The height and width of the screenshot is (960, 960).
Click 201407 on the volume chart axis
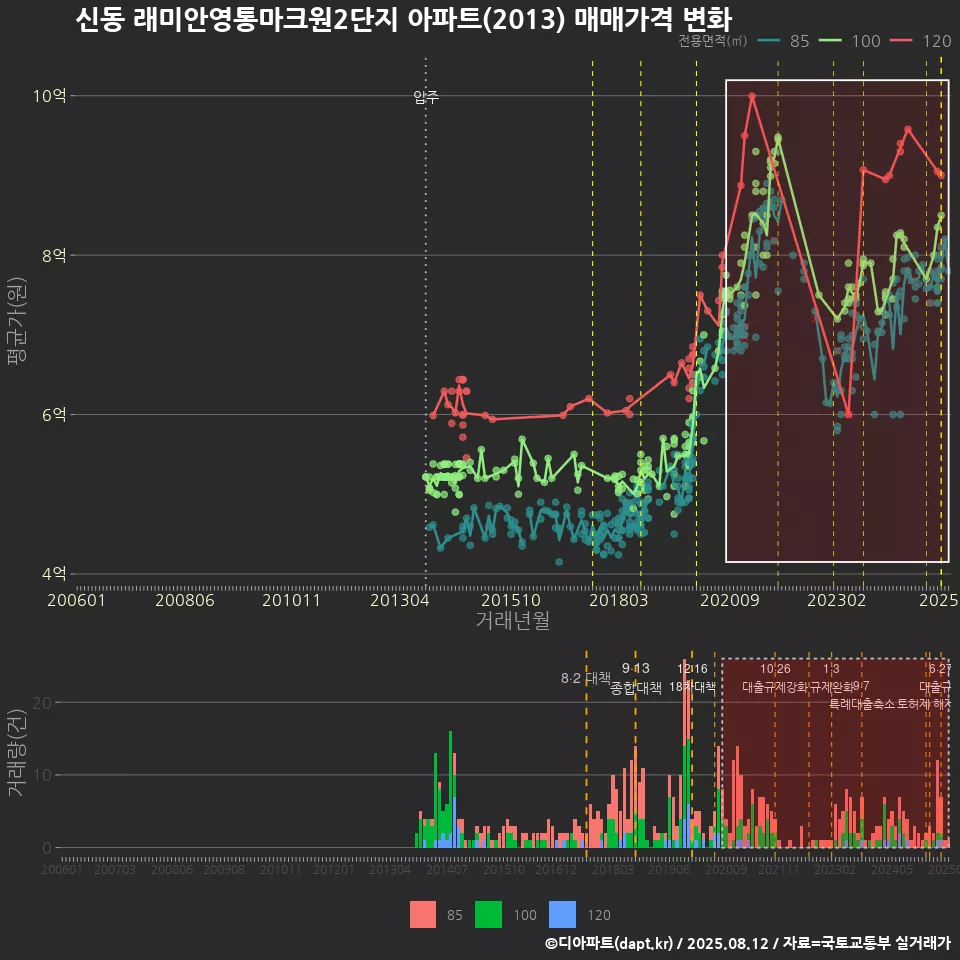[447, 869]
